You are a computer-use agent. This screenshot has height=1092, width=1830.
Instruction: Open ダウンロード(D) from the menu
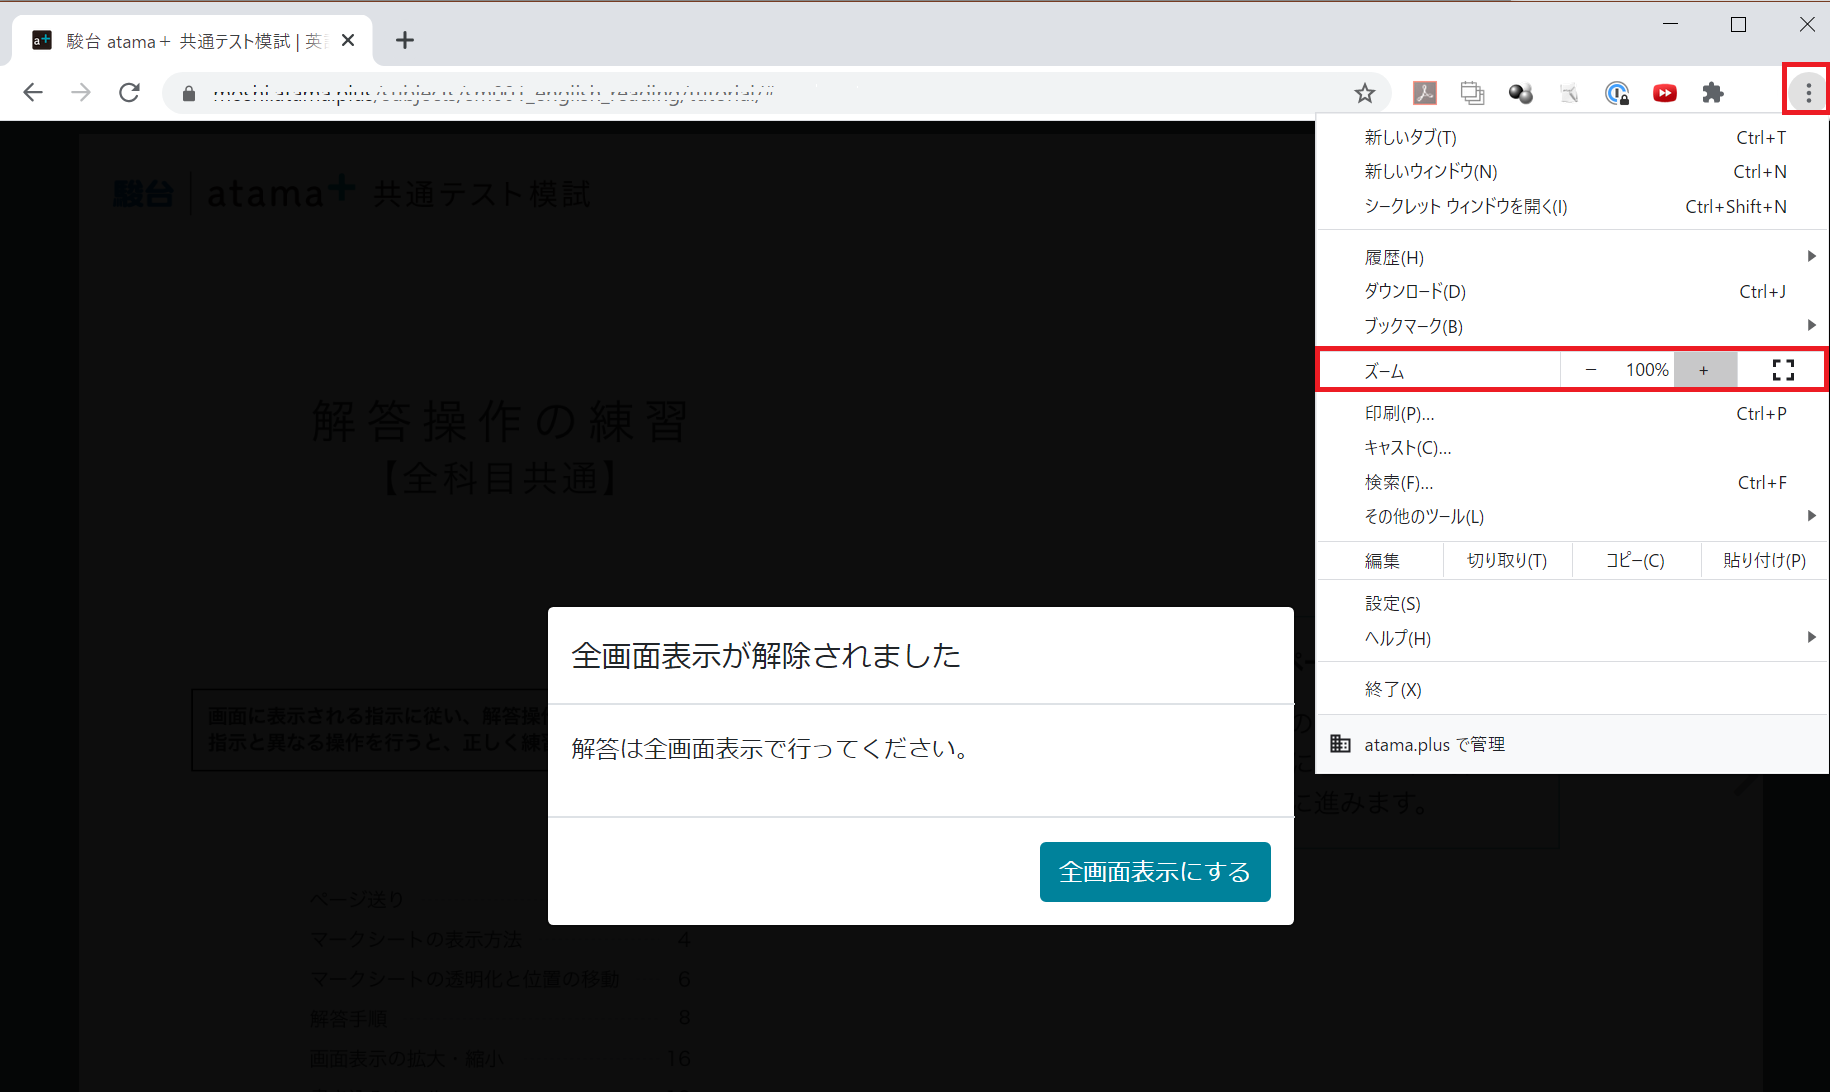click(1572, 291)
